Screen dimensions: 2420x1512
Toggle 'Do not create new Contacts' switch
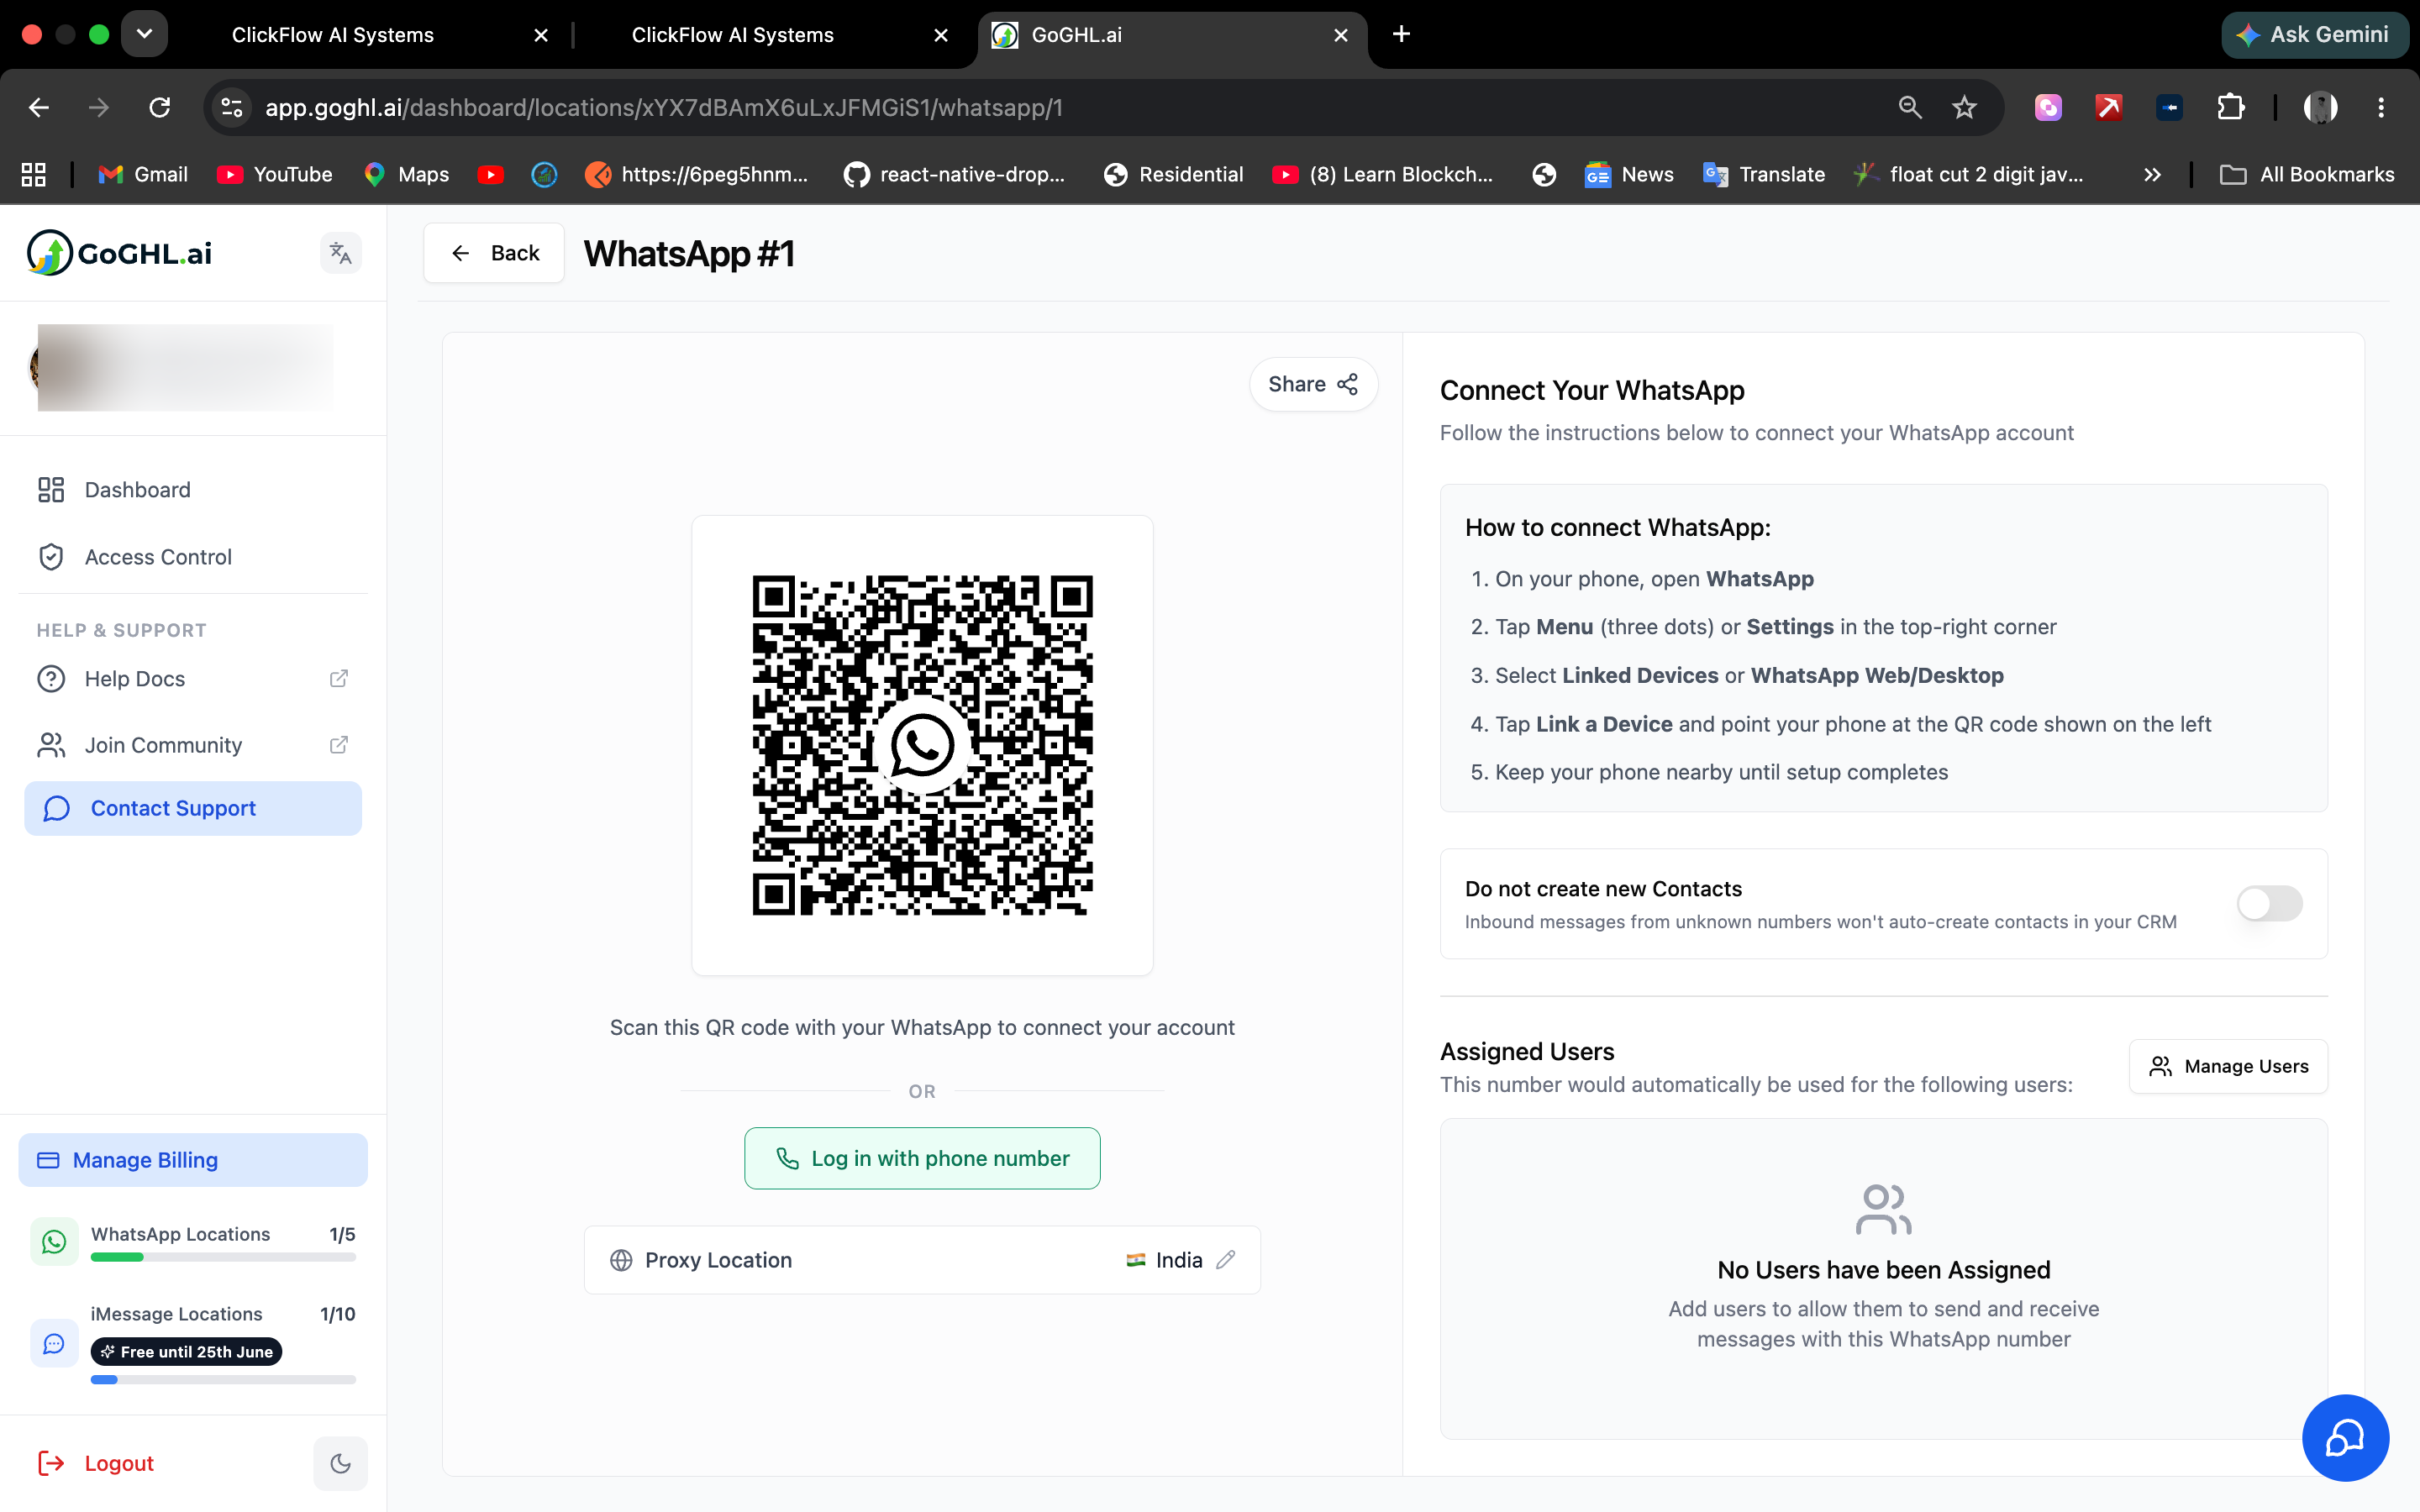tap(2269, 904)
